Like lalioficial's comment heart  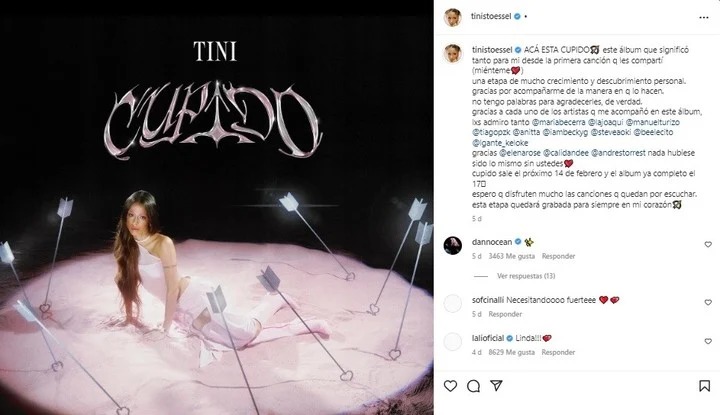click(708, 341)
